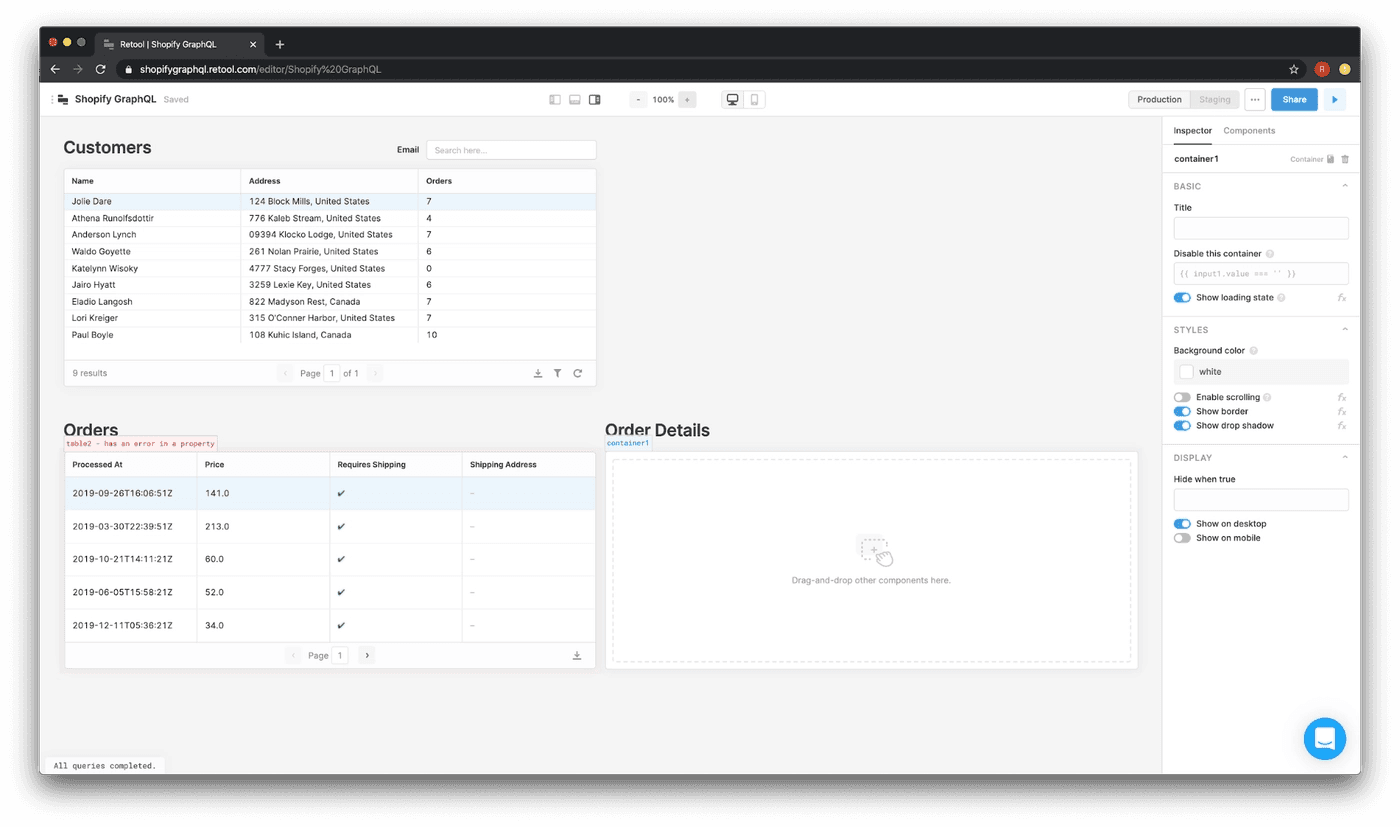
Task: Pick the white background color swatch
Action: (1186, 372)
